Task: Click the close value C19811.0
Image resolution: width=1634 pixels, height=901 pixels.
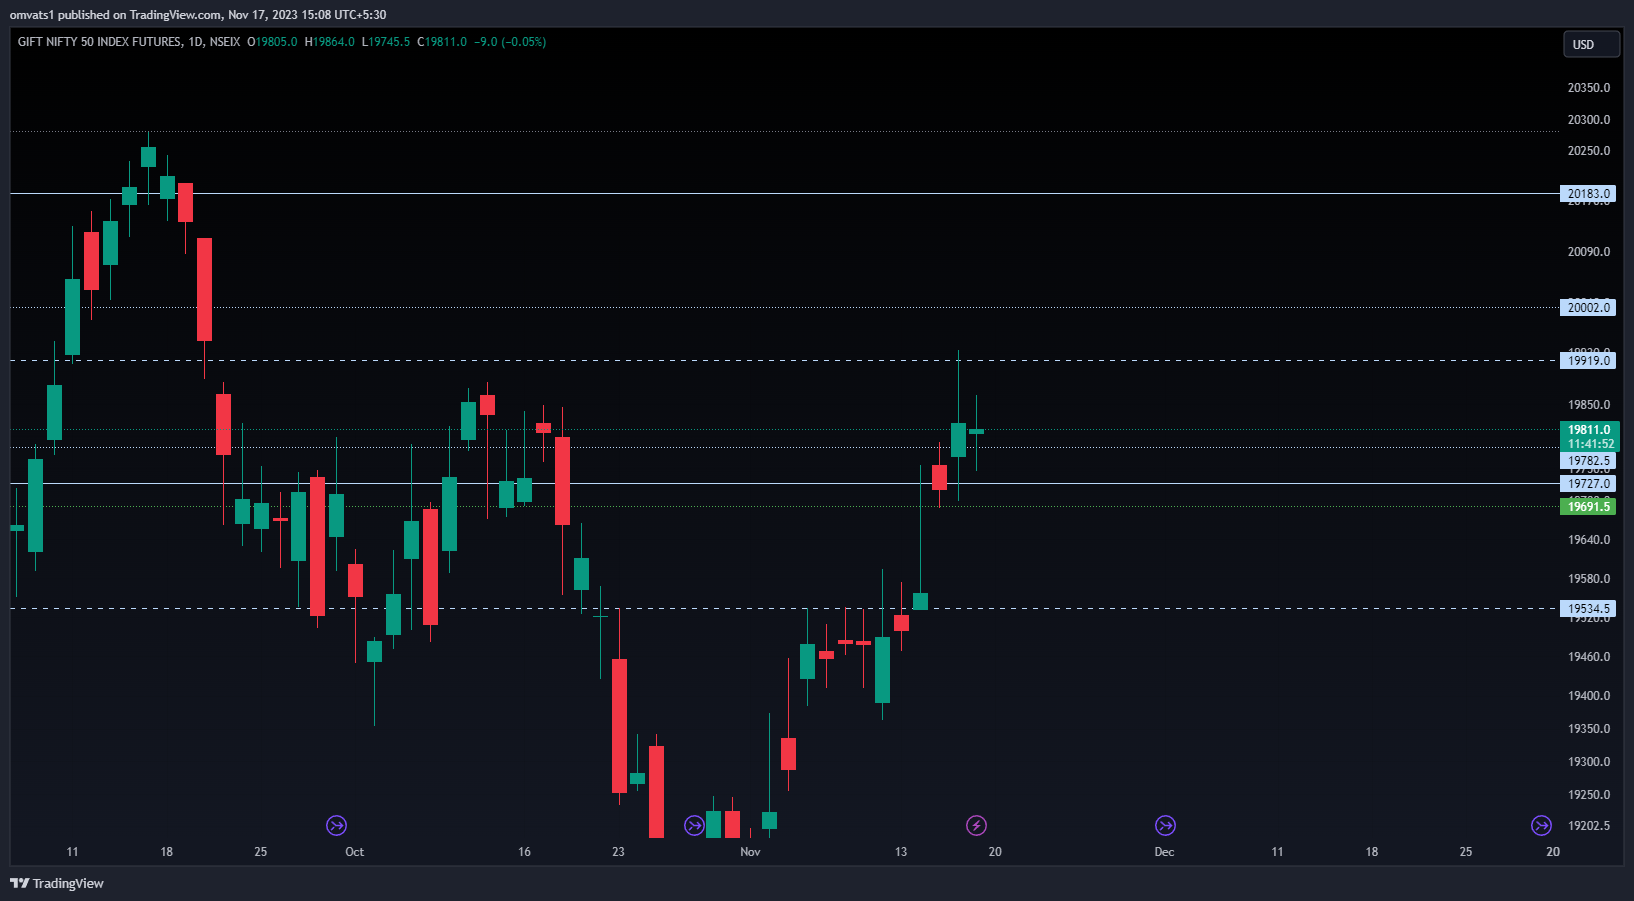Action: tap(442, 42)
